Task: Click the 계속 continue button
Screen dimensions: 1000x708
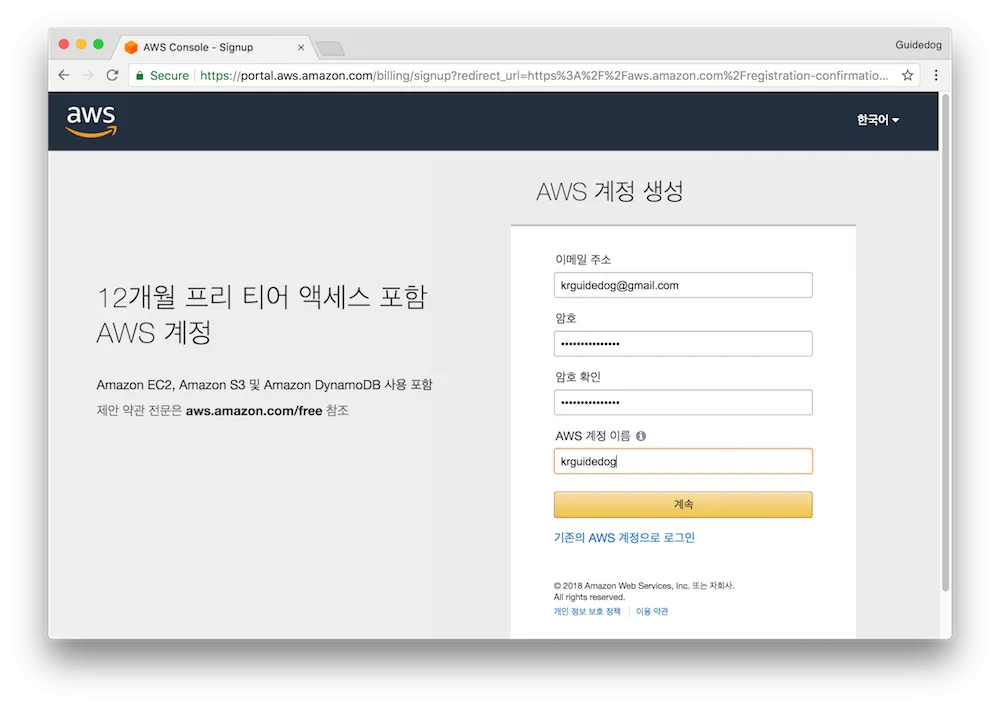Action: 683,505
